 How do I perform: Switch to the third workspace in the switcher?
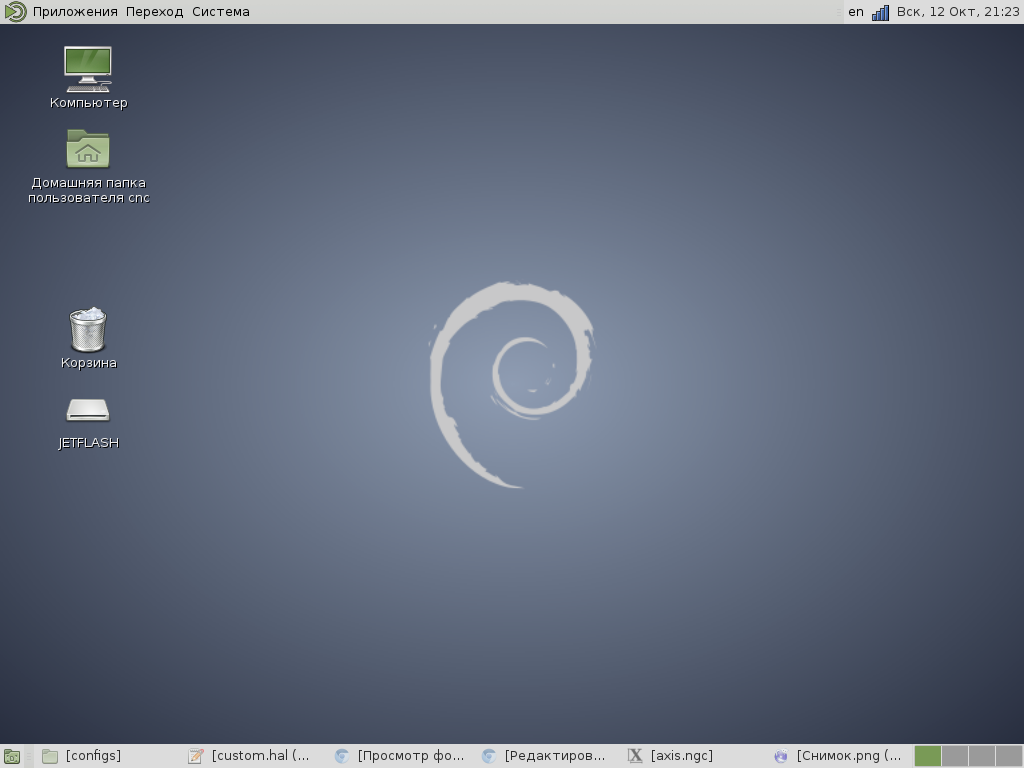coord(982,756)
